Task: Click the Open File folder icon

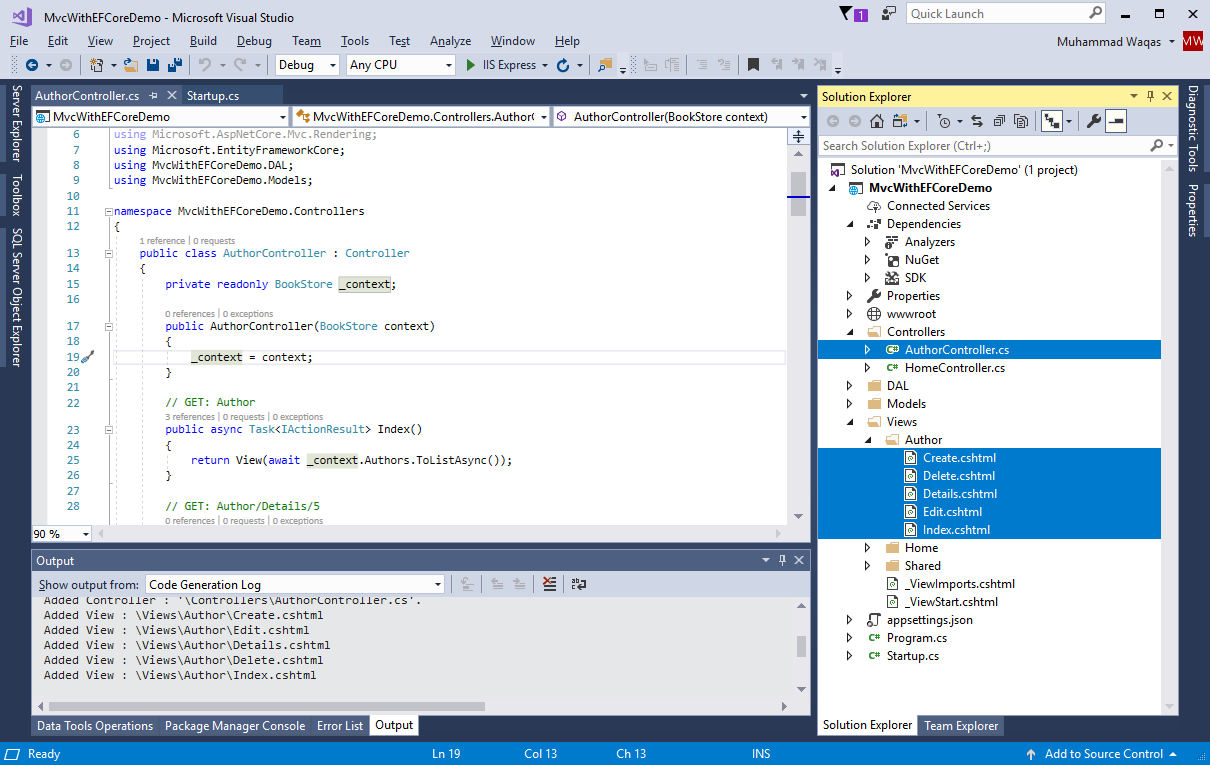Action: (x=131, y=65)
